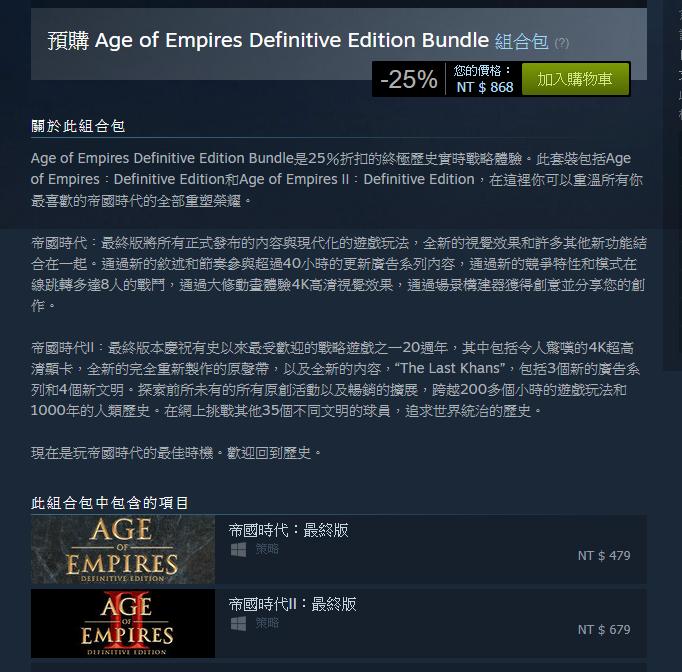Open the (?) bundle help tooltip icon
The image size is (682, 672).
(x=562, y=43)
